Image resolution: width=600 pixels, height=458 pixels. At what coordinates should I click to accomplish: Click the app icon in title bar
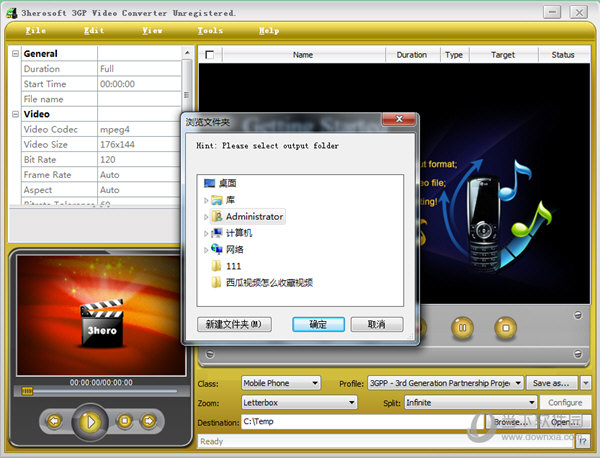pyautogui.click(x=11, y=13)
